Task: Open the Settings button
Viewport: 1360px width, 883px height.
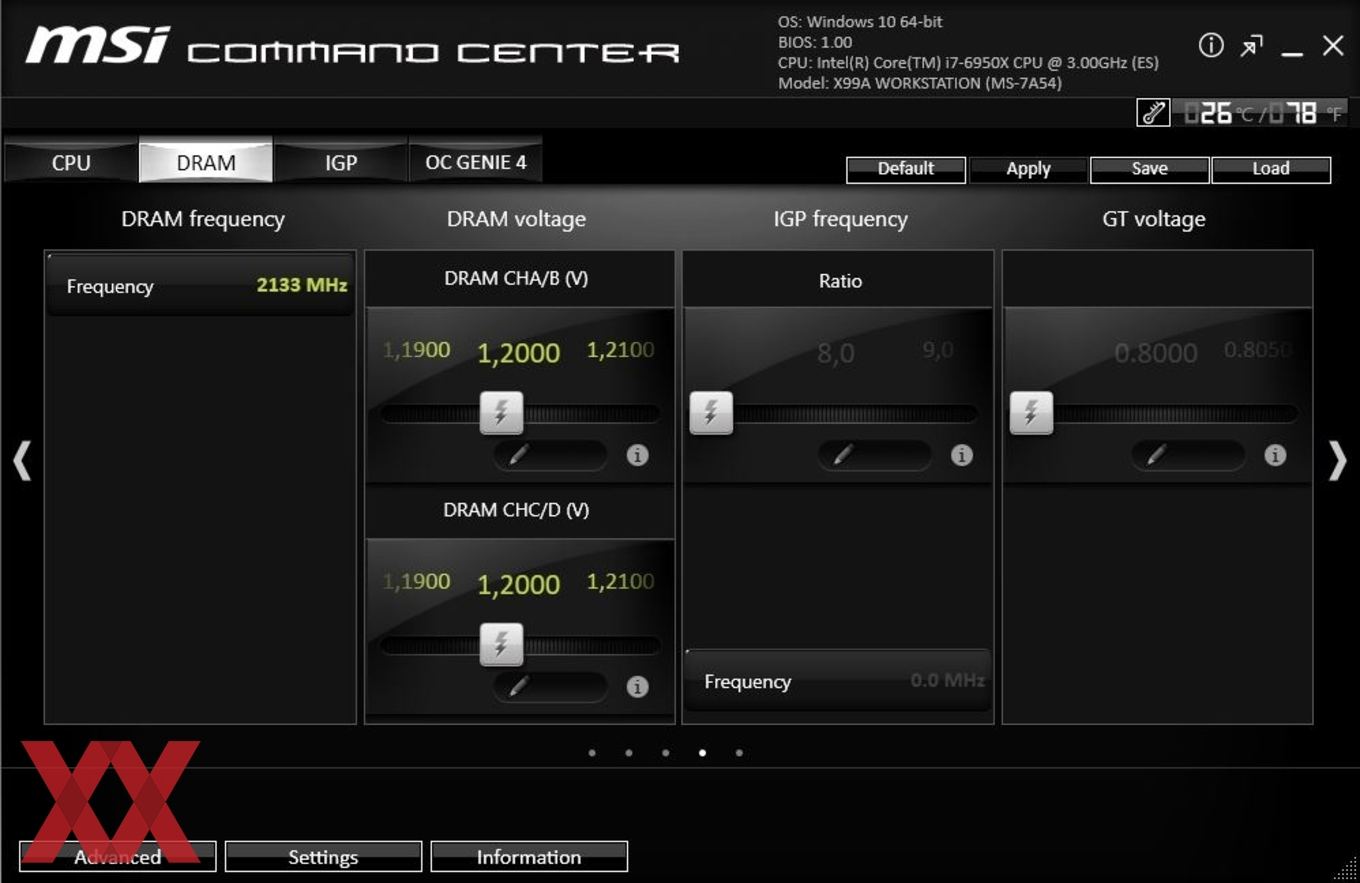Action: point(323,857)
